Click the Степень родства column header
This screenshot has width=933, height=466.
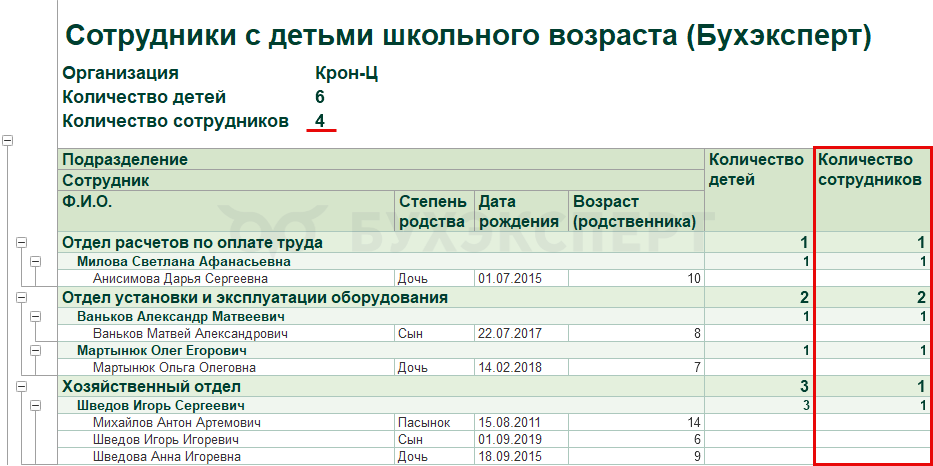(434, 211)
